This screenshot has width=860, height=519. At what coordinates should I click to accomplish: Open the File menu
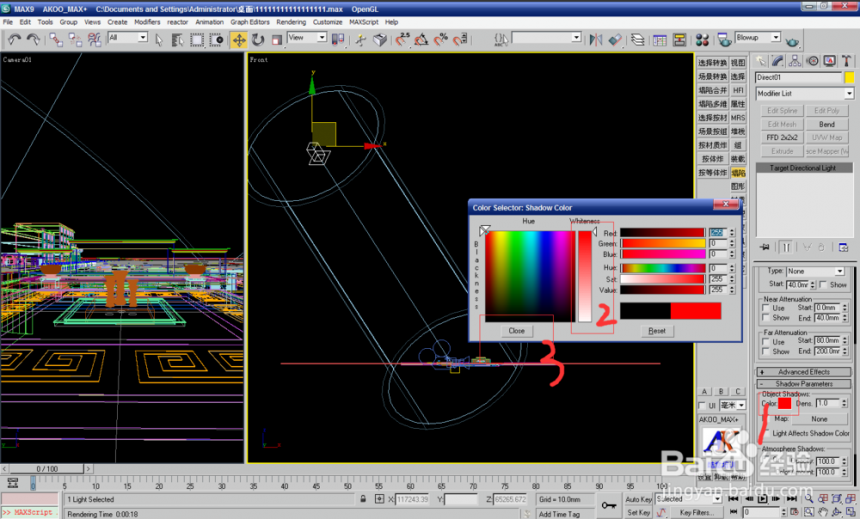click(8, 22)
